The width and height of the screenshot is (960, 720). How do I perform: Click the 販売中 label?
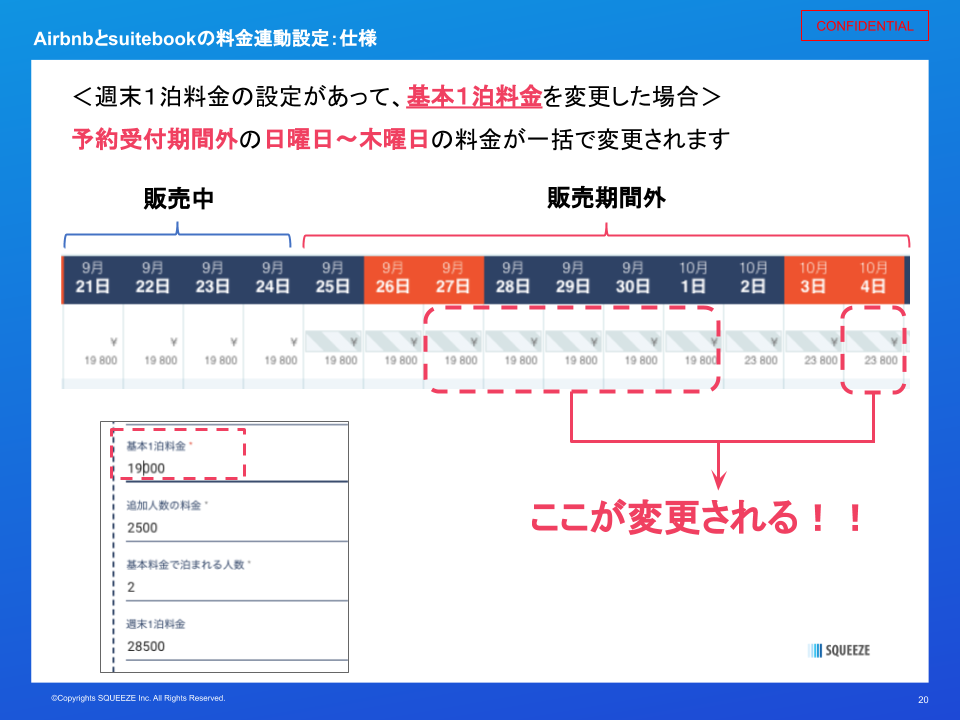point(178,198)
